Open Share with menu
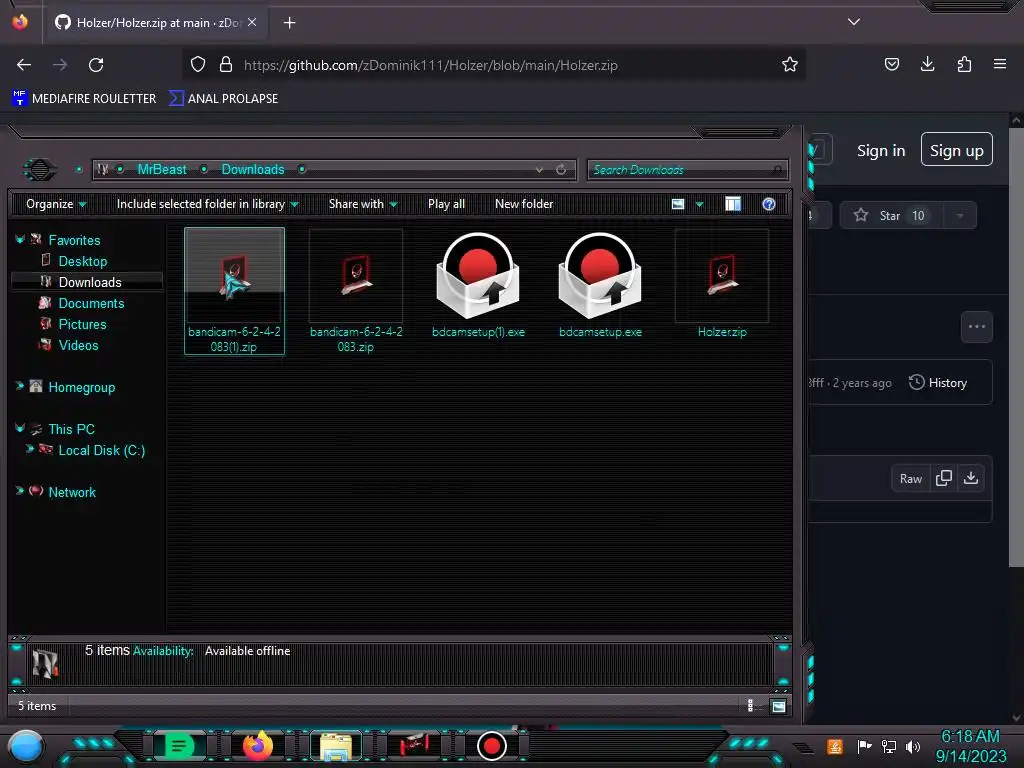The width and height of the screenshot is (1024, 768). (x=363, y=204)
